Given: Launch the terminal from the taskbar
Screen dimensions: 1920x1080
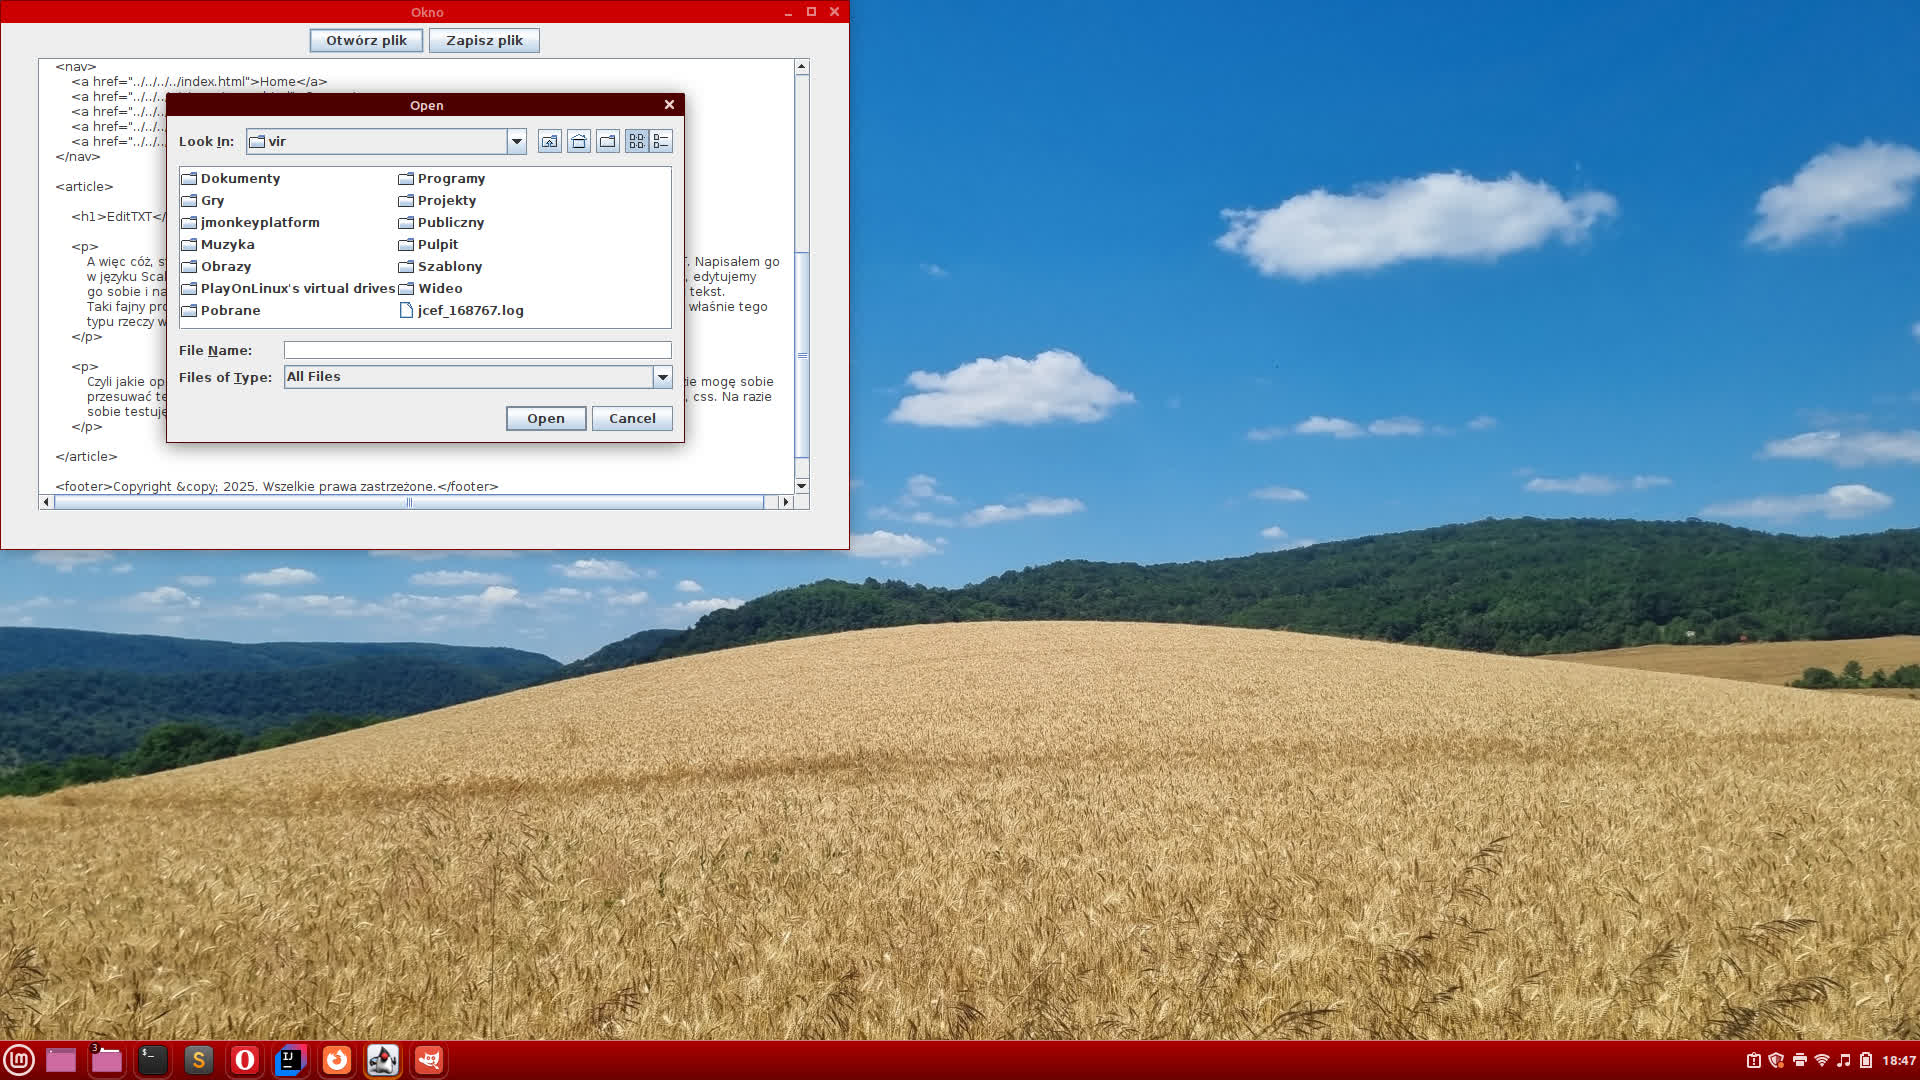Looking at the screenshot, I should 152,1060.
